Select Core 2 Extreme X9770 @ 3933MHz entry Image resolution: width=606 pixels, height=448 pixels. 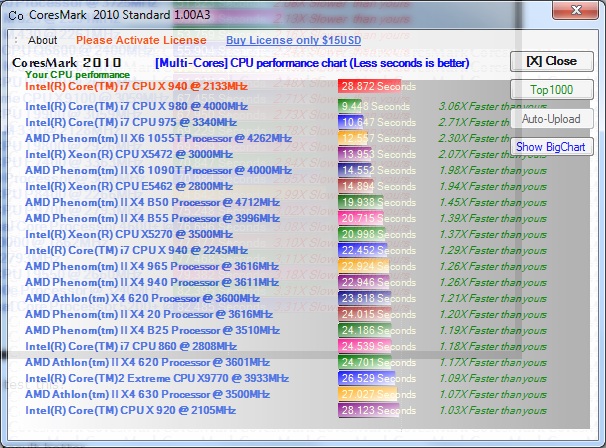157,378
